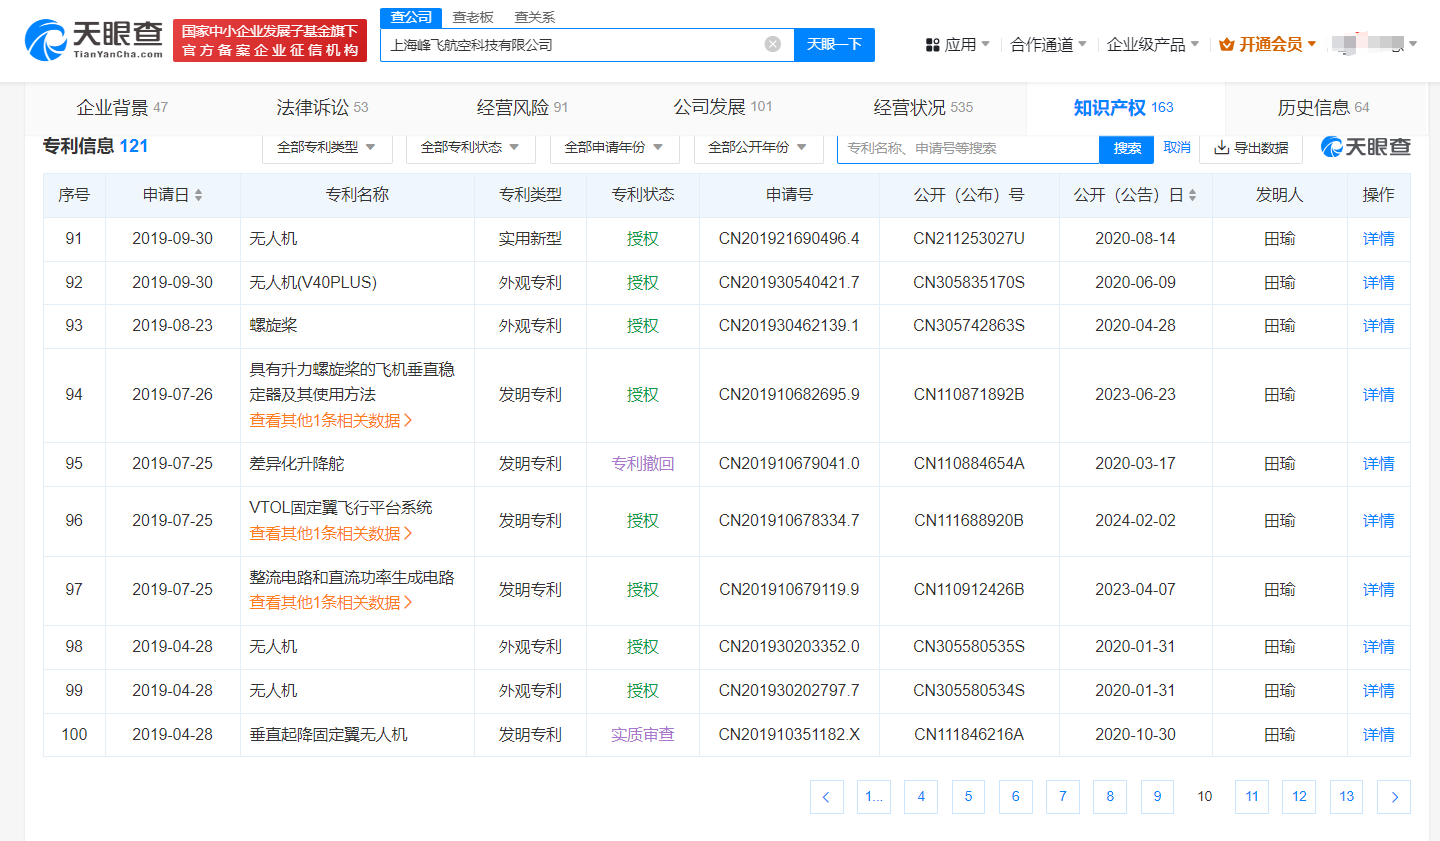Focus the patent name search field
Screen dimensions: 1440x841
[968, 148]
